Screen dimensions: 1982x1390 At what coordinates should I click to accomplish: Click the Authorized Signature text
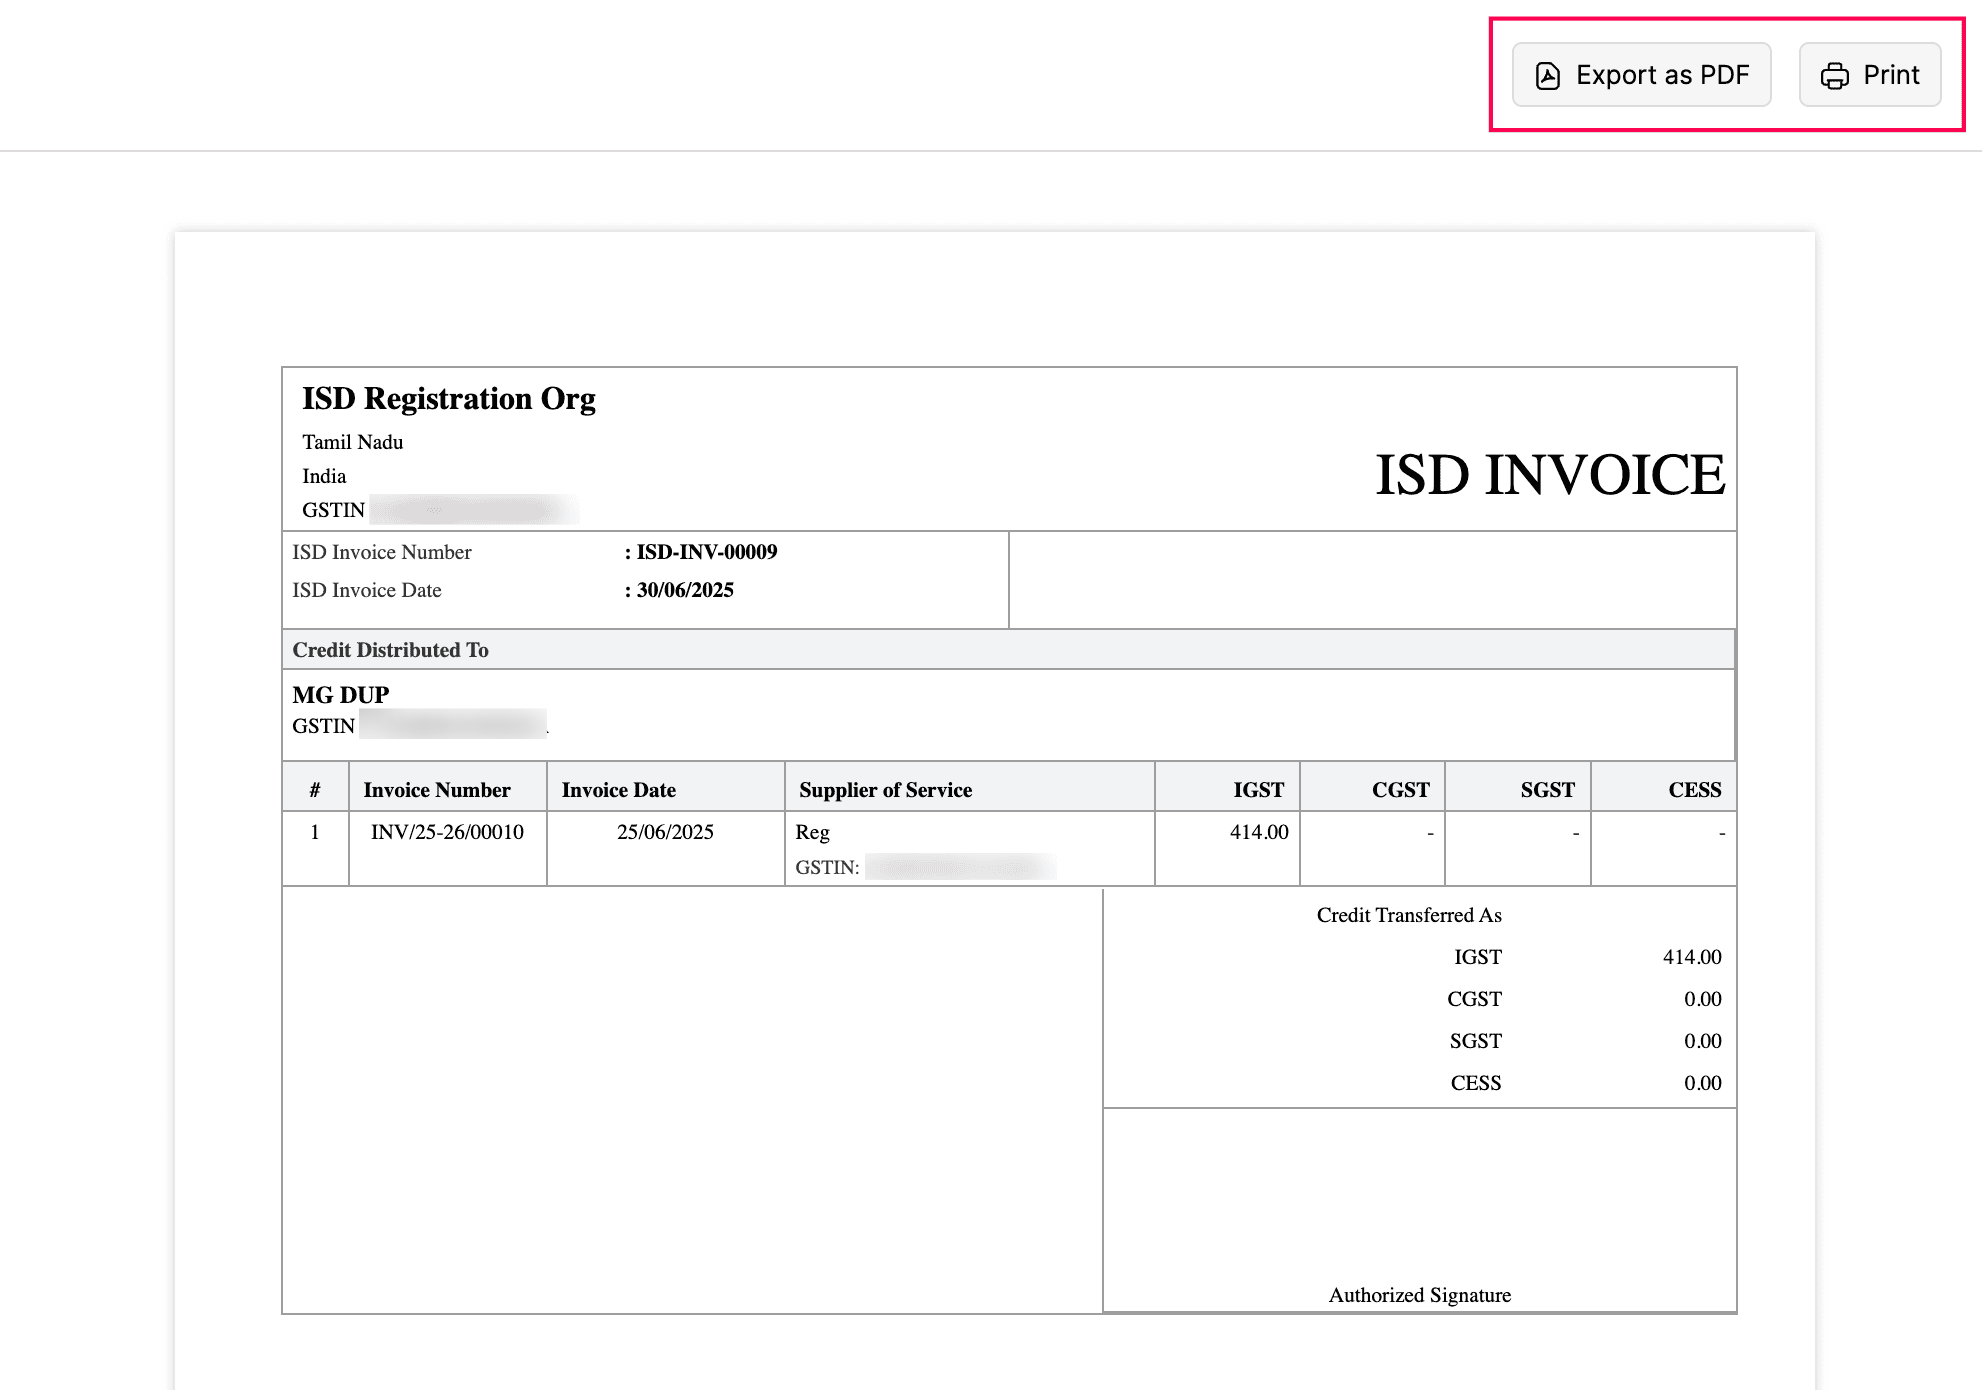pyautogui.click(x=1419, y=1295)
